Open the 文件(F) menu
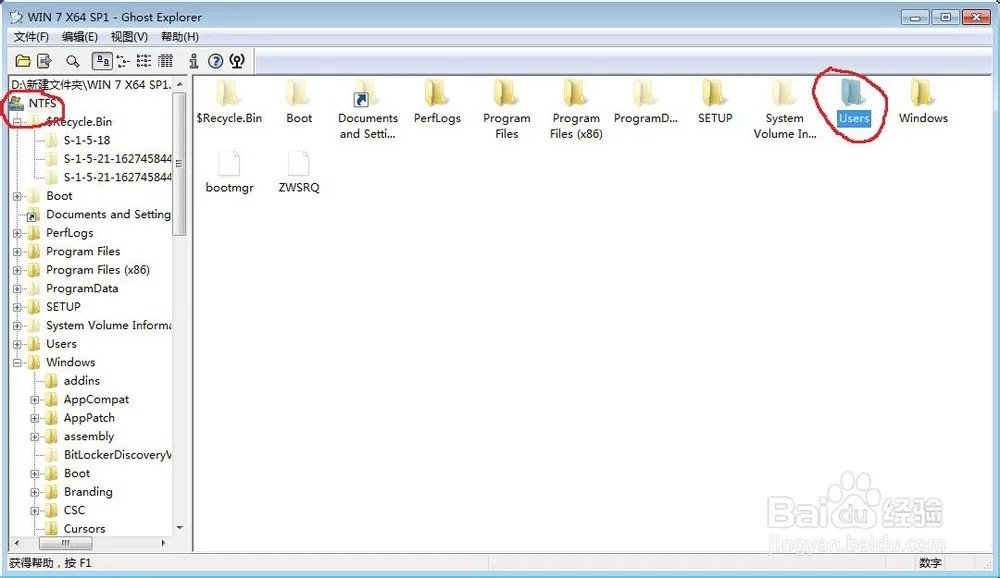Viewport: 1000px width, 578px height. pyautogui.click(x=30, y=37)
